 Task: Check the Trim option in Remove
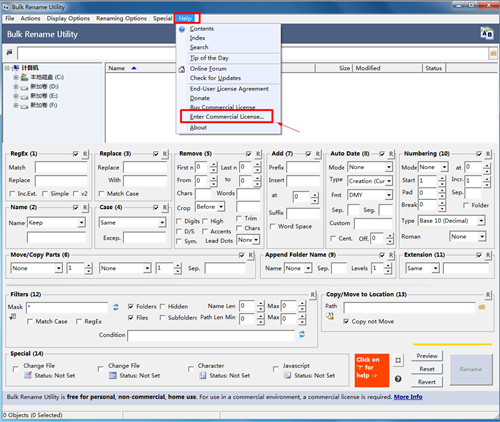(x=239, y=218)
